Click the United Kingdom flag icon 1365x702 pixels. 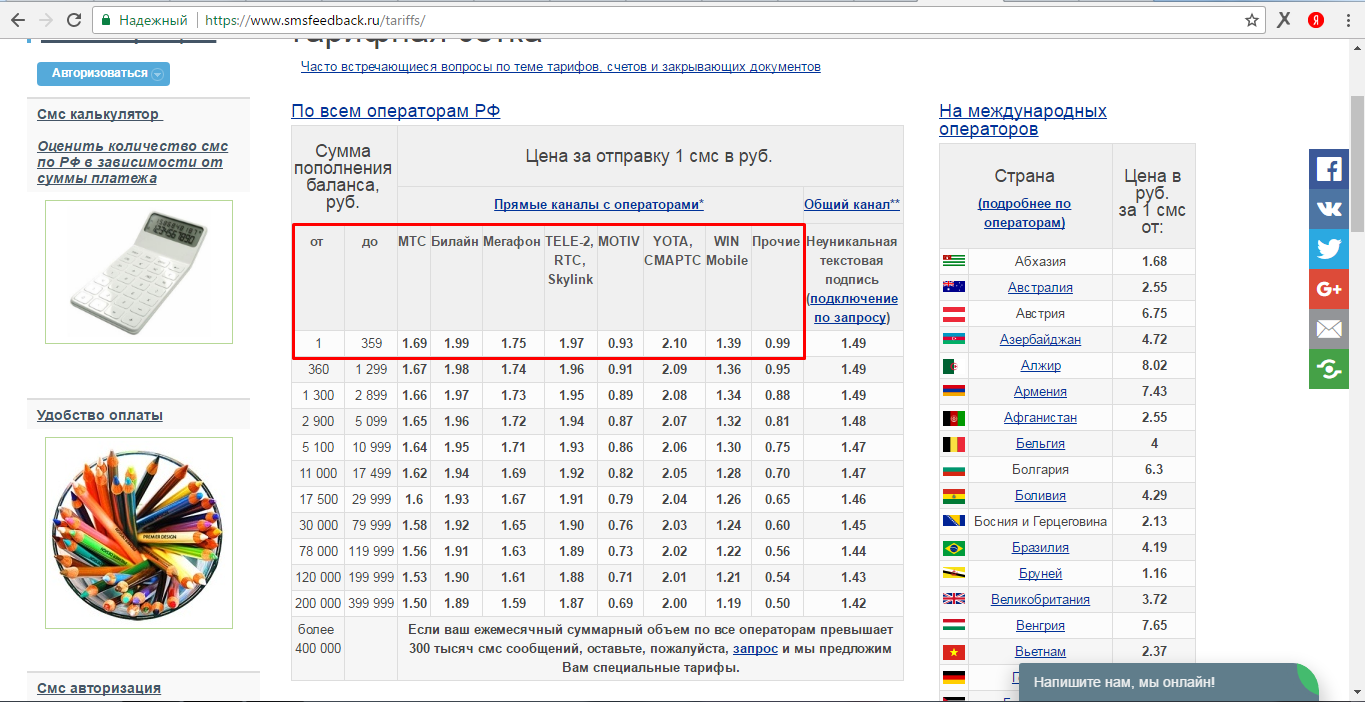pyautogui.click(x=953, y=599)
